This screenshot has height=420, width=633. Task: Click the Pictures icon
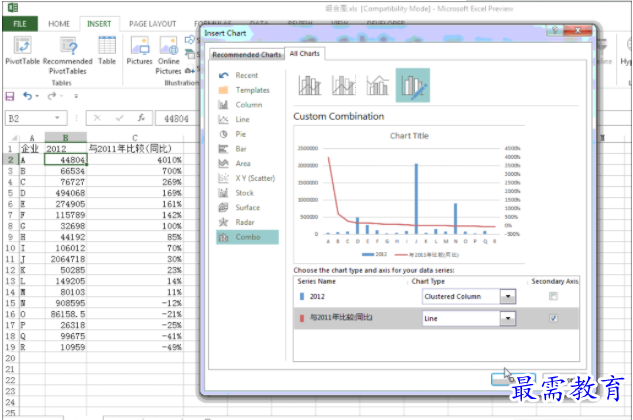140,50
